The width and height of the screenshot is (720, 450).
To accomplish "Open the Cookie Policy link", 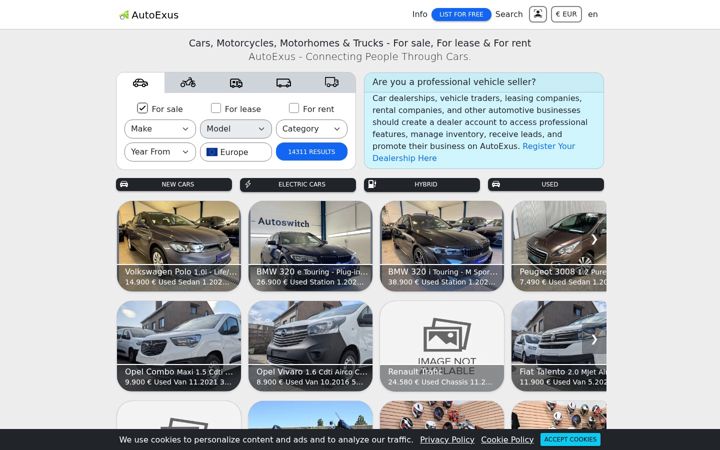I will [x=507, y=439].
